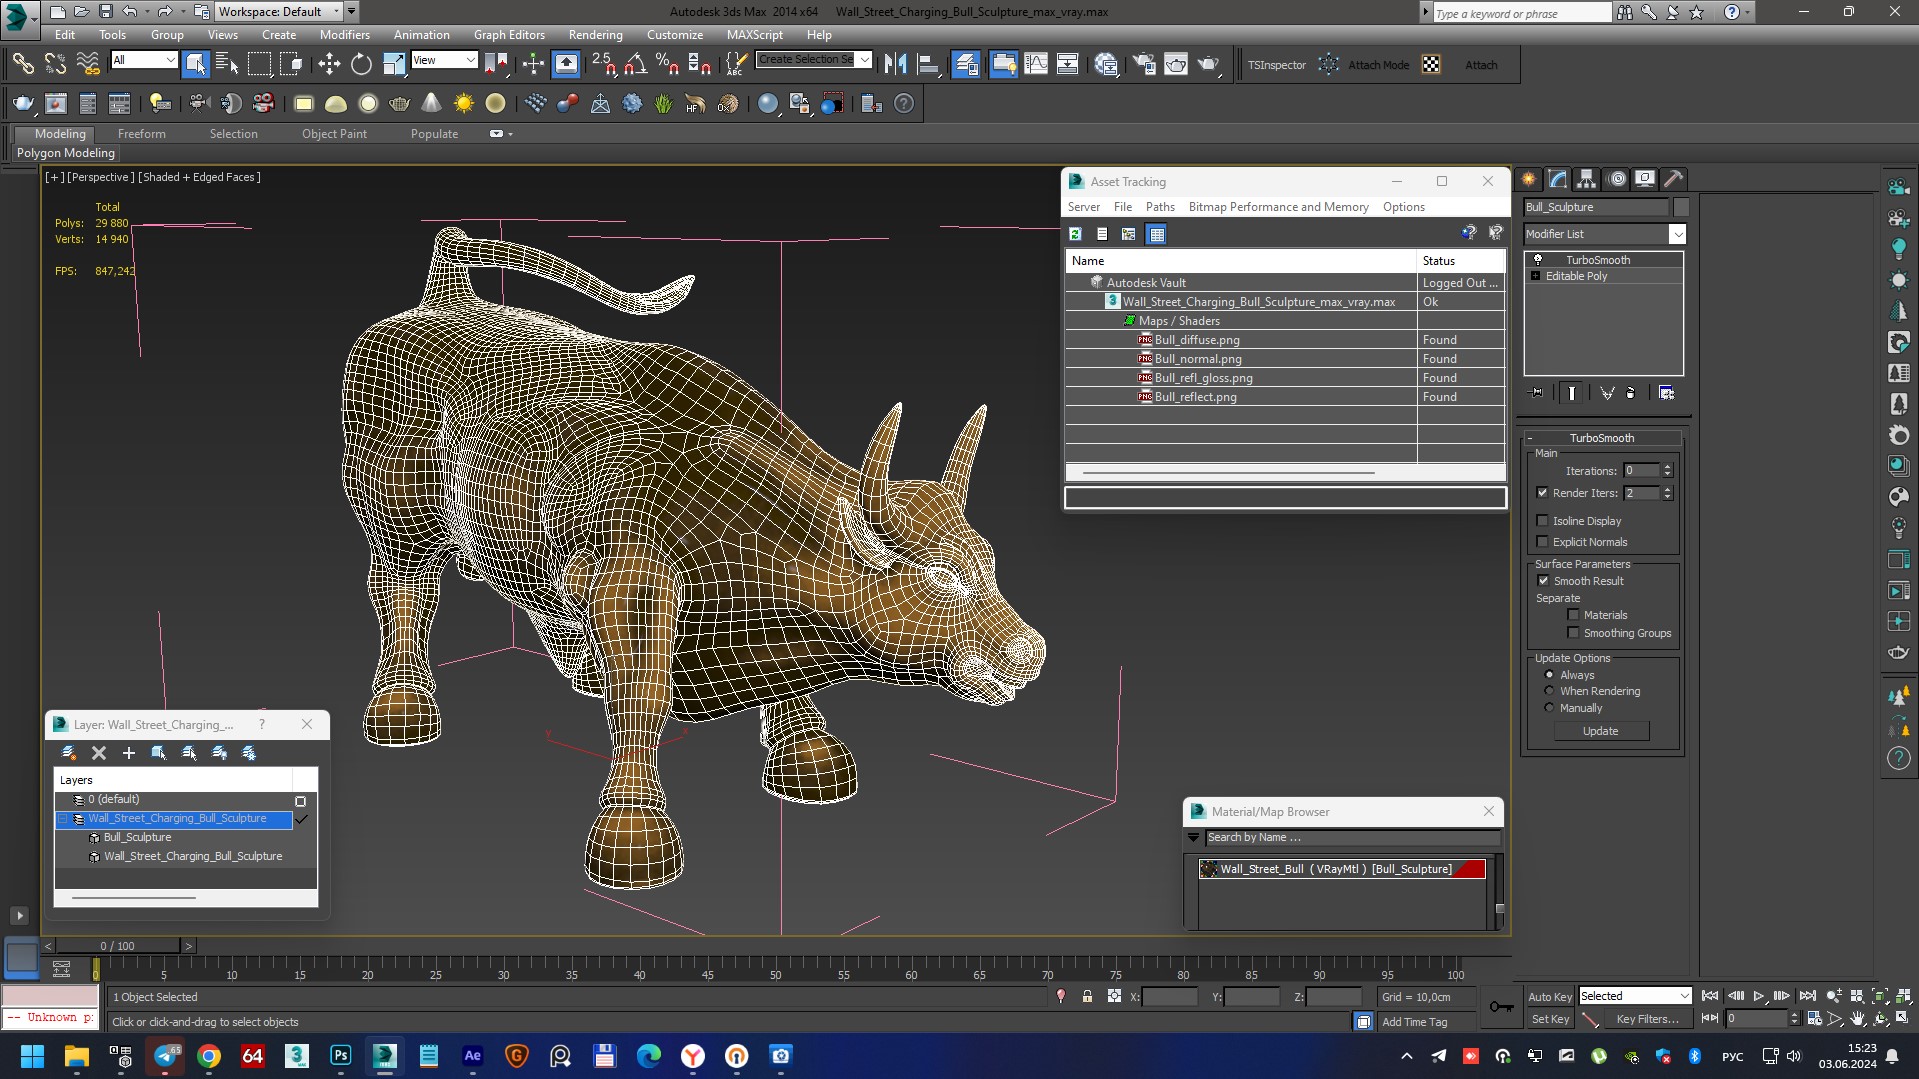Activate the Select Object tool
Viewport: 1919px width, 1079px height.
click(196, 65)
